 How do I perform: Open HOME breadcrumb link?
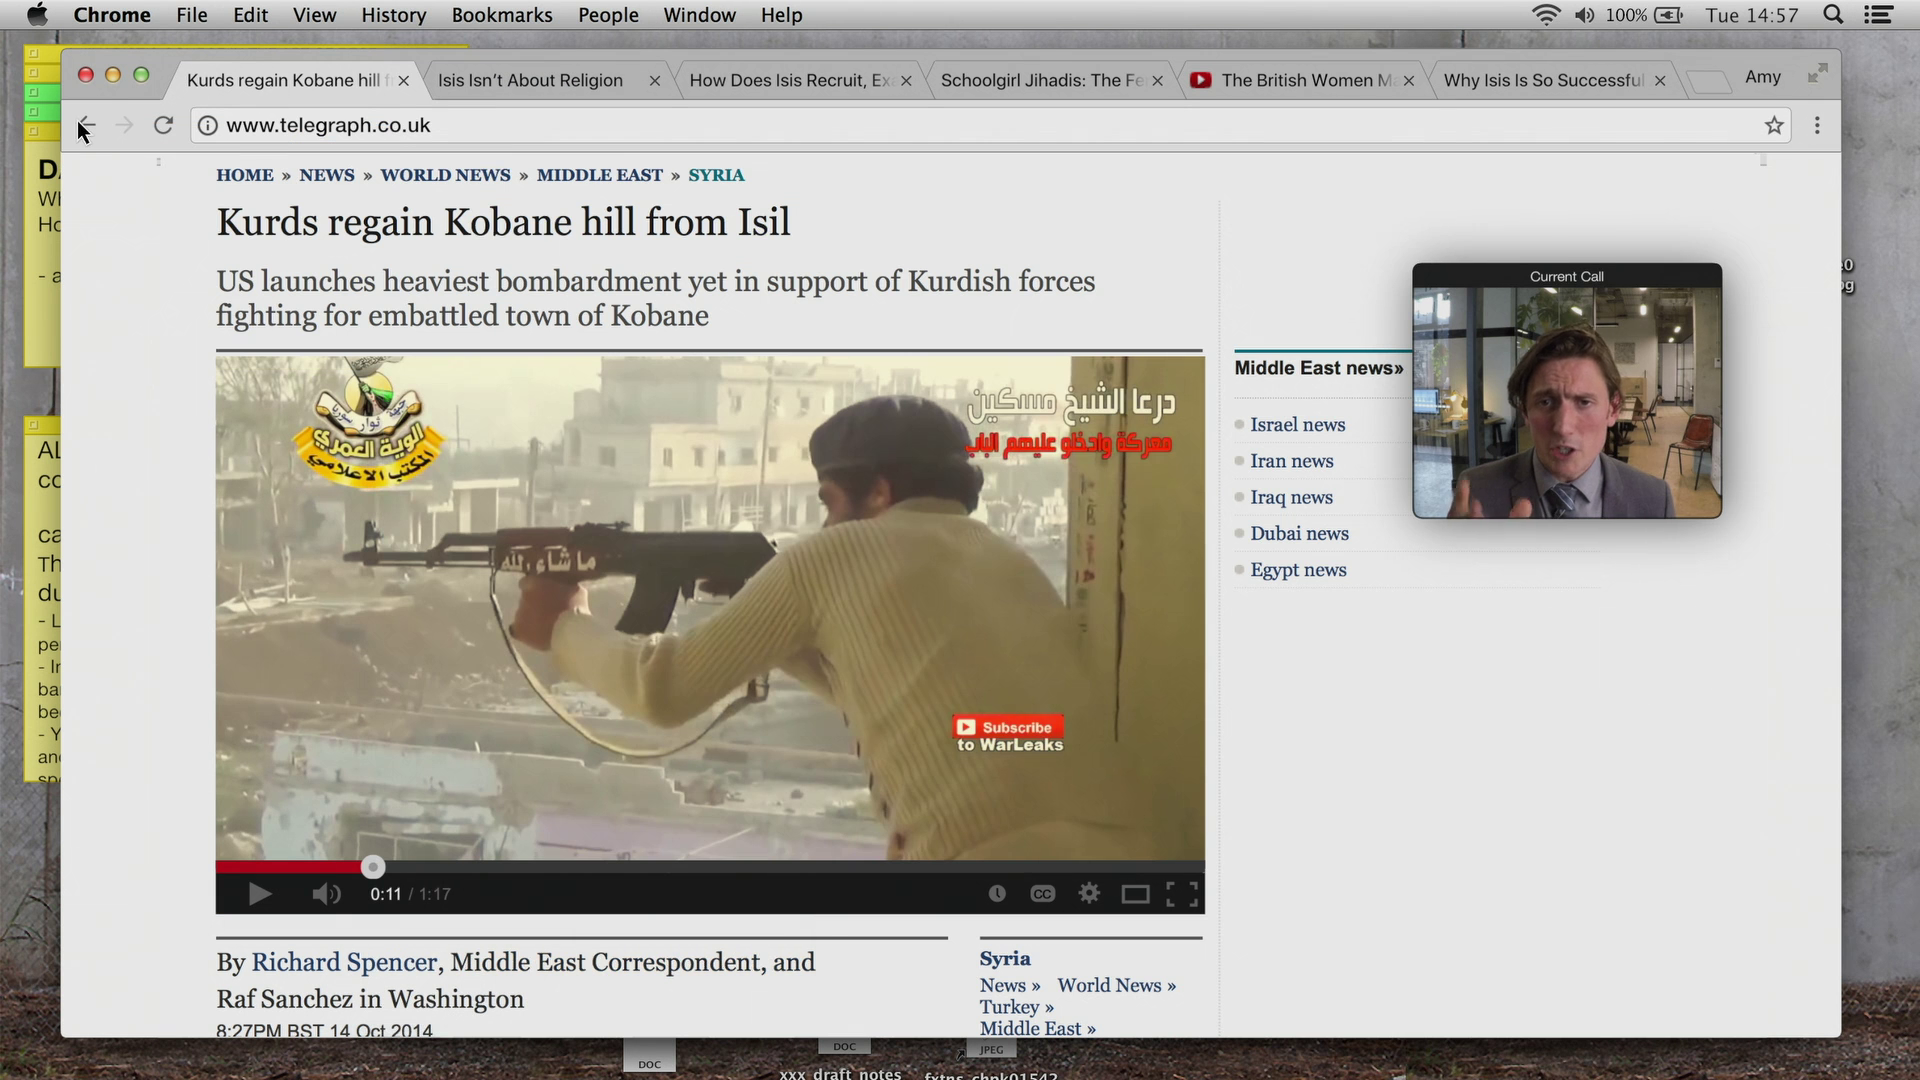[245, 175]
